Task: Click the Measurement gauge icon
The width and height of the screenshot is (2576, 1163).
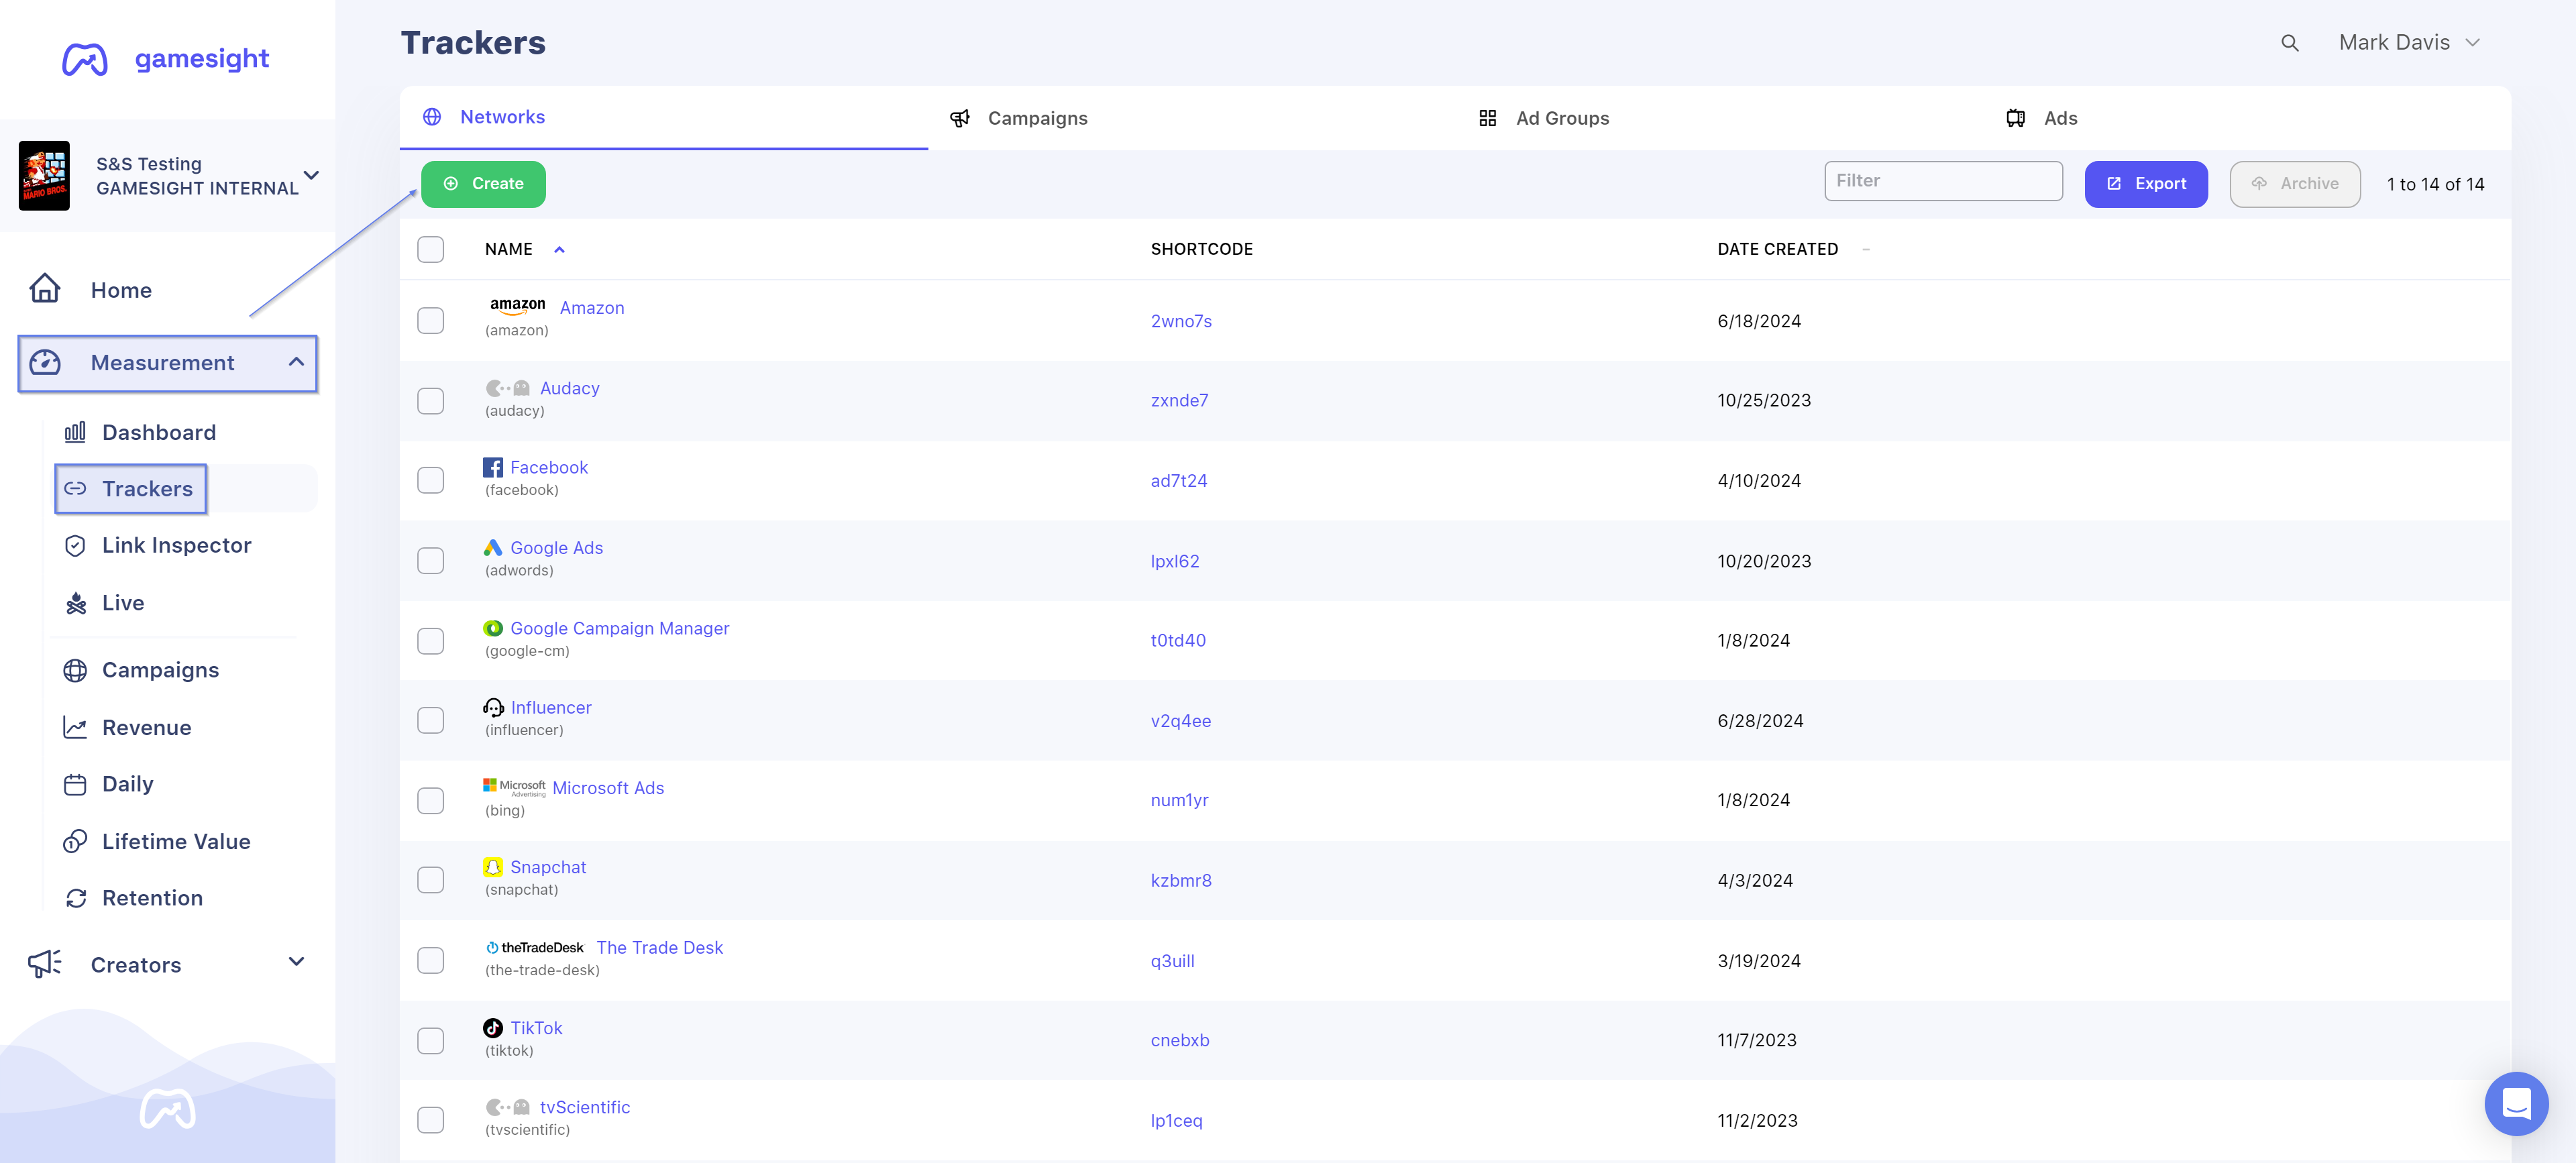Action: tap(45, 362)
